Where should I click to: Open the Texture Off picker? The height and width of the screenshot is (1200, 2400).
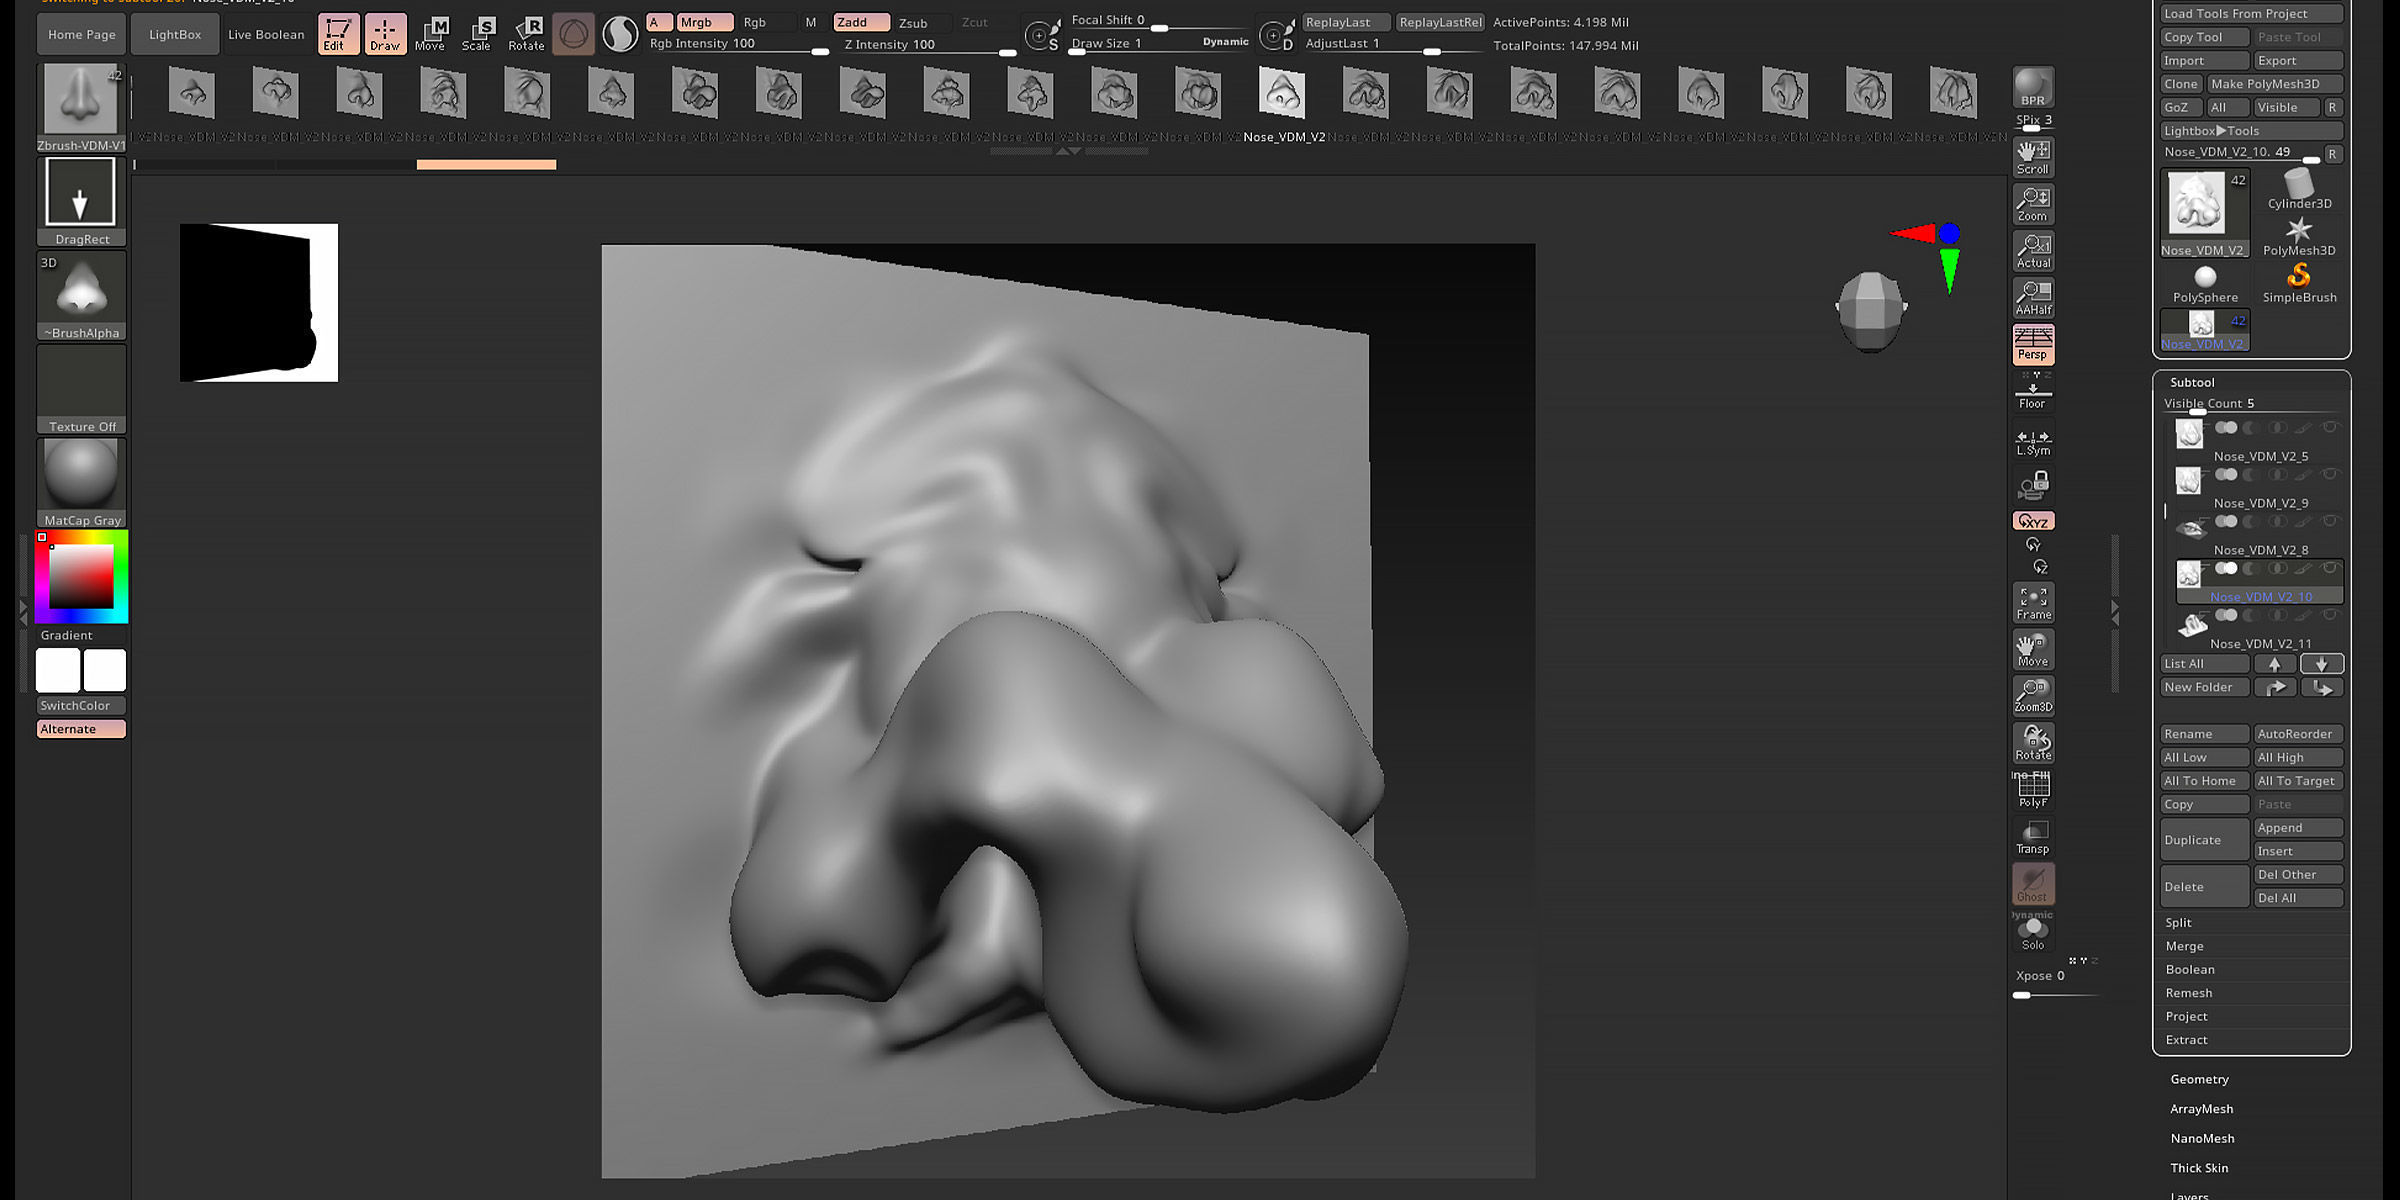pyautogui.click(x=81, y=389)
